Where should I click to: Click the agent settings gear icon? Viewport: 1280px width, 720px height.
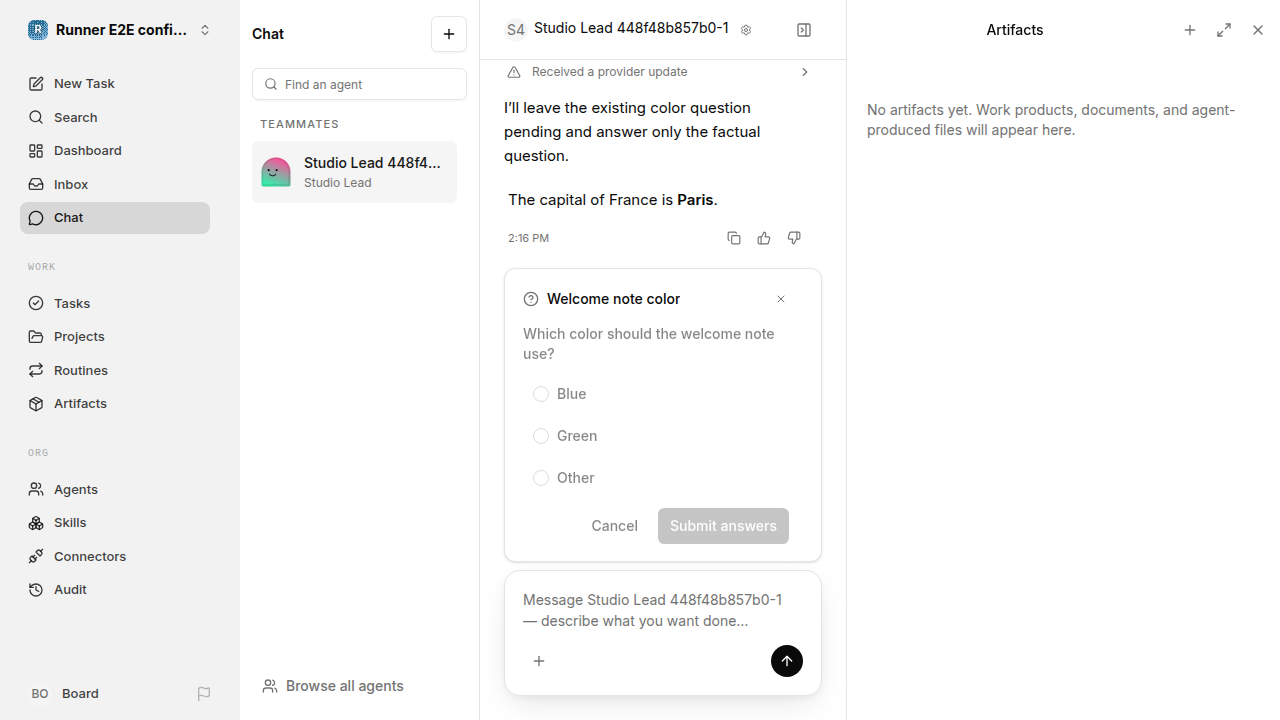click(x=746, y=30)
